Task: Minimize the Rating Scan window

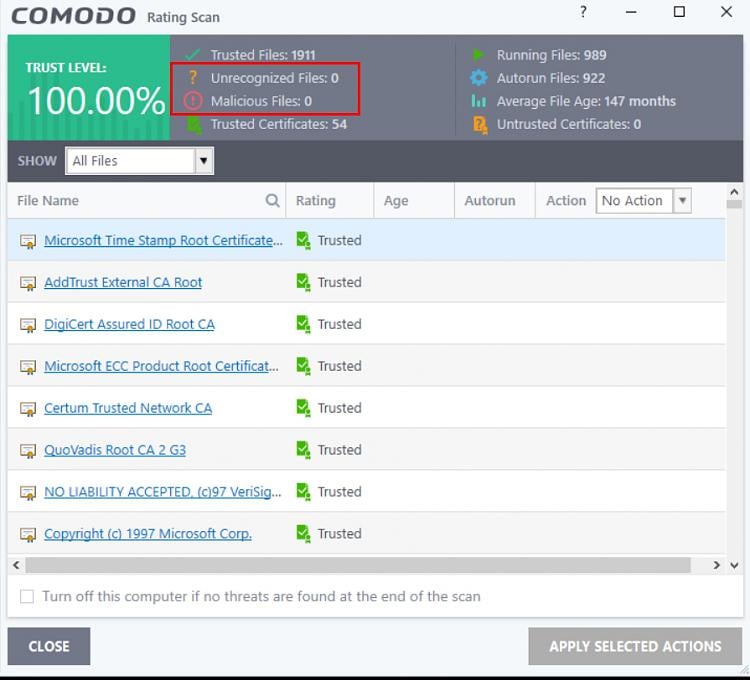Action: pos(631,12)
